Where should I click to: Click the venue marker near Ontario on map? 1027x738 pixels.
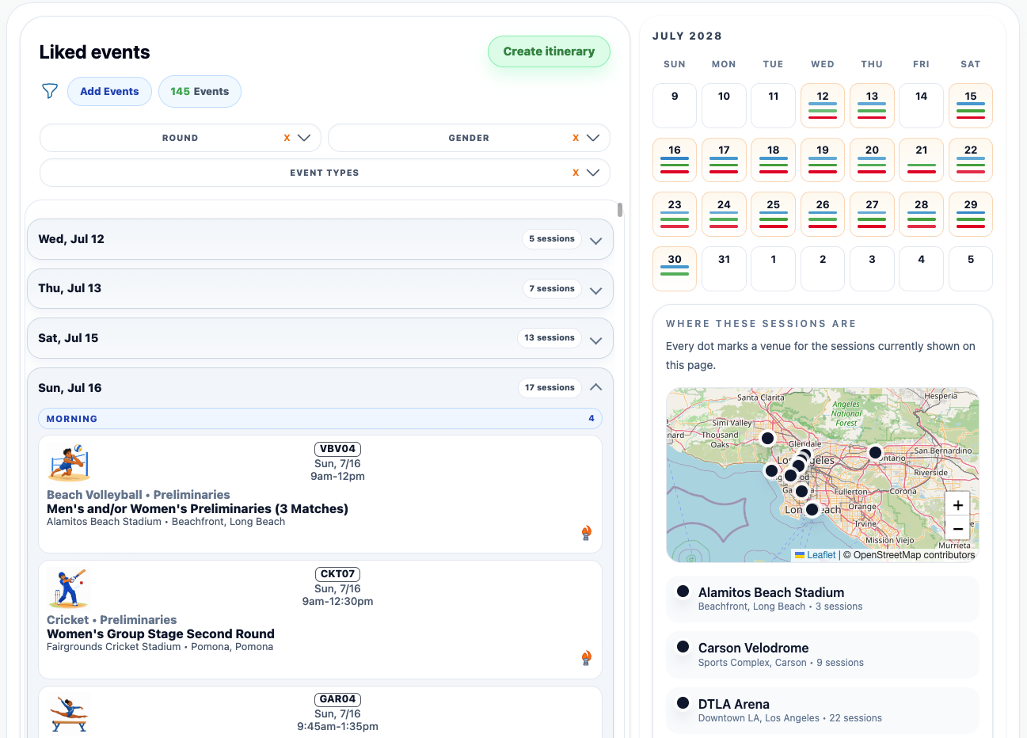[x=875, y=452]
